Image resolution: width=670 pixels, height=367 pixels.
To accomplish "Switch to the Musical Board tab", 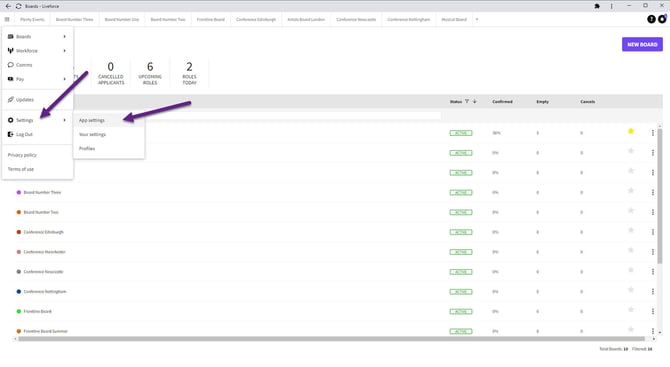I will point(454,19).
